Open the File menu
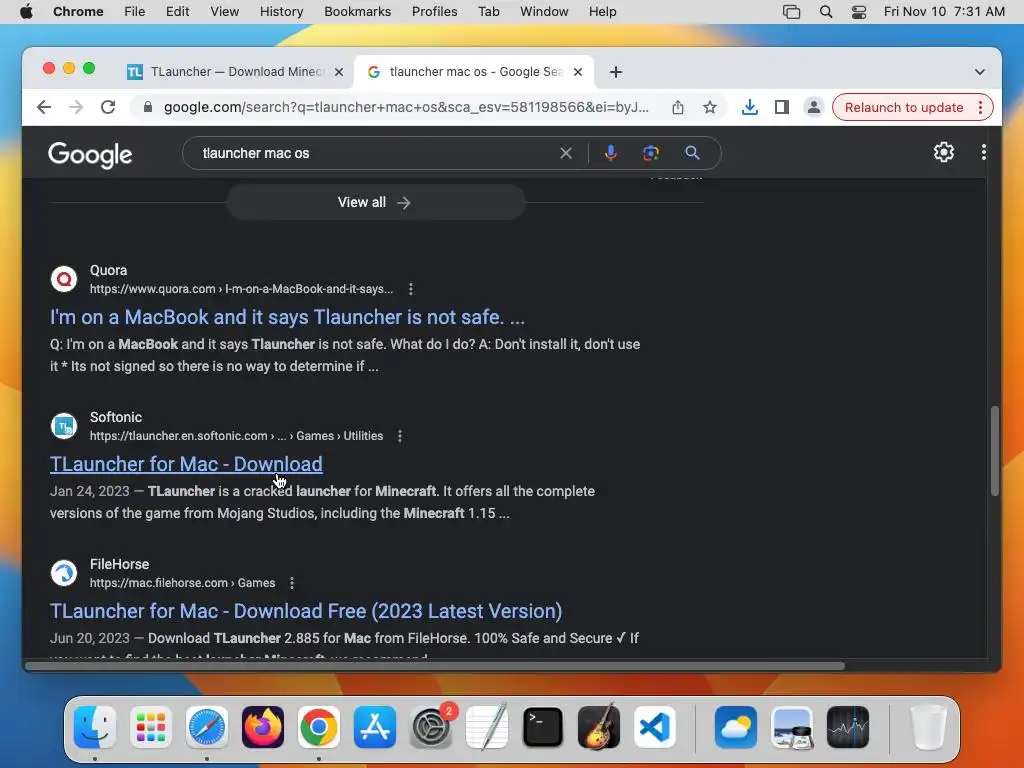The image size is (1024, 768). tap(135, 12)
